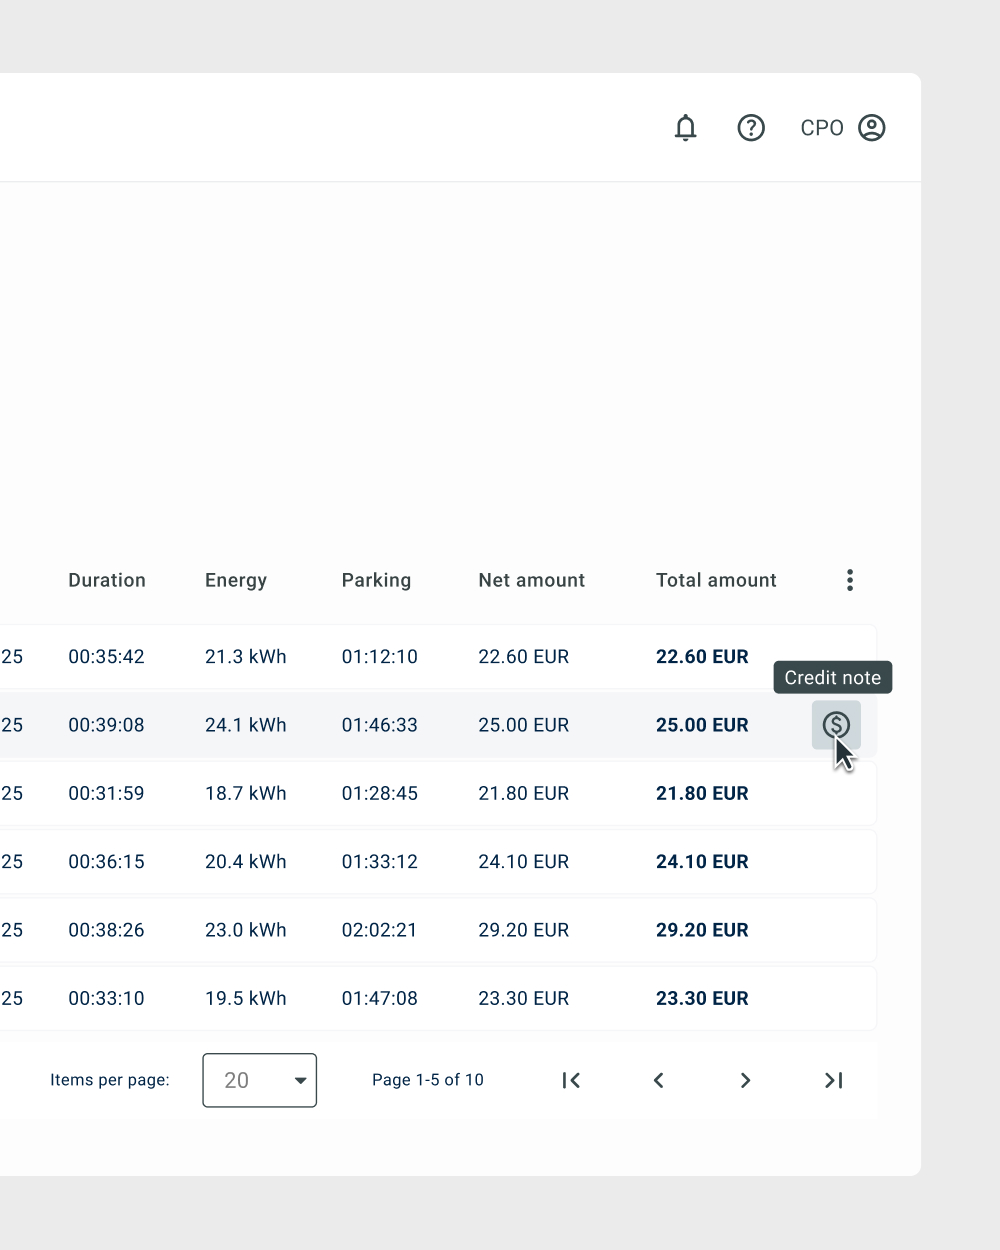1000x1250 pixels.
Task: Click the parking time 02:02:21
Action: (x=380, y=930)
